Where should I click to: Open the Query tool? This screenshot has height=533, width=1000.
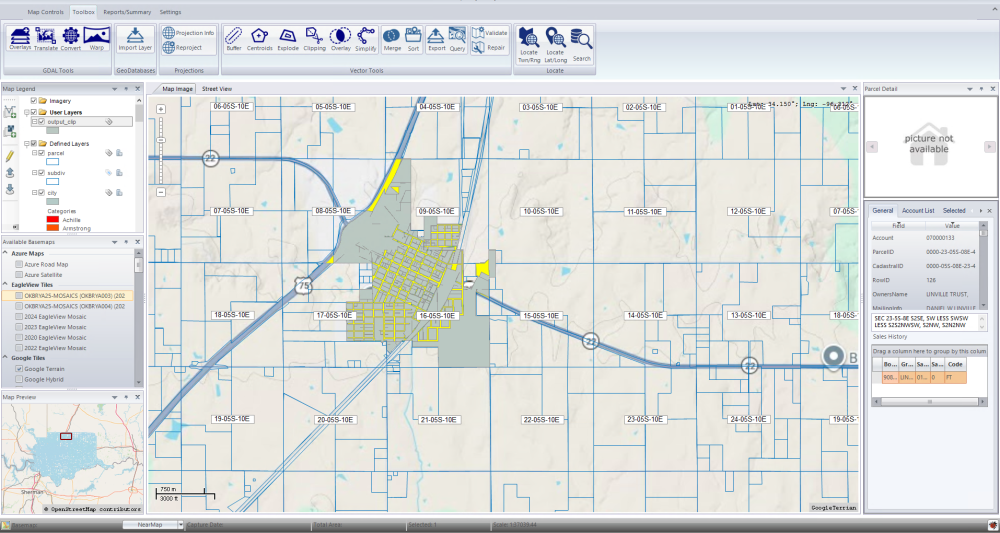(x=457, y=40)
